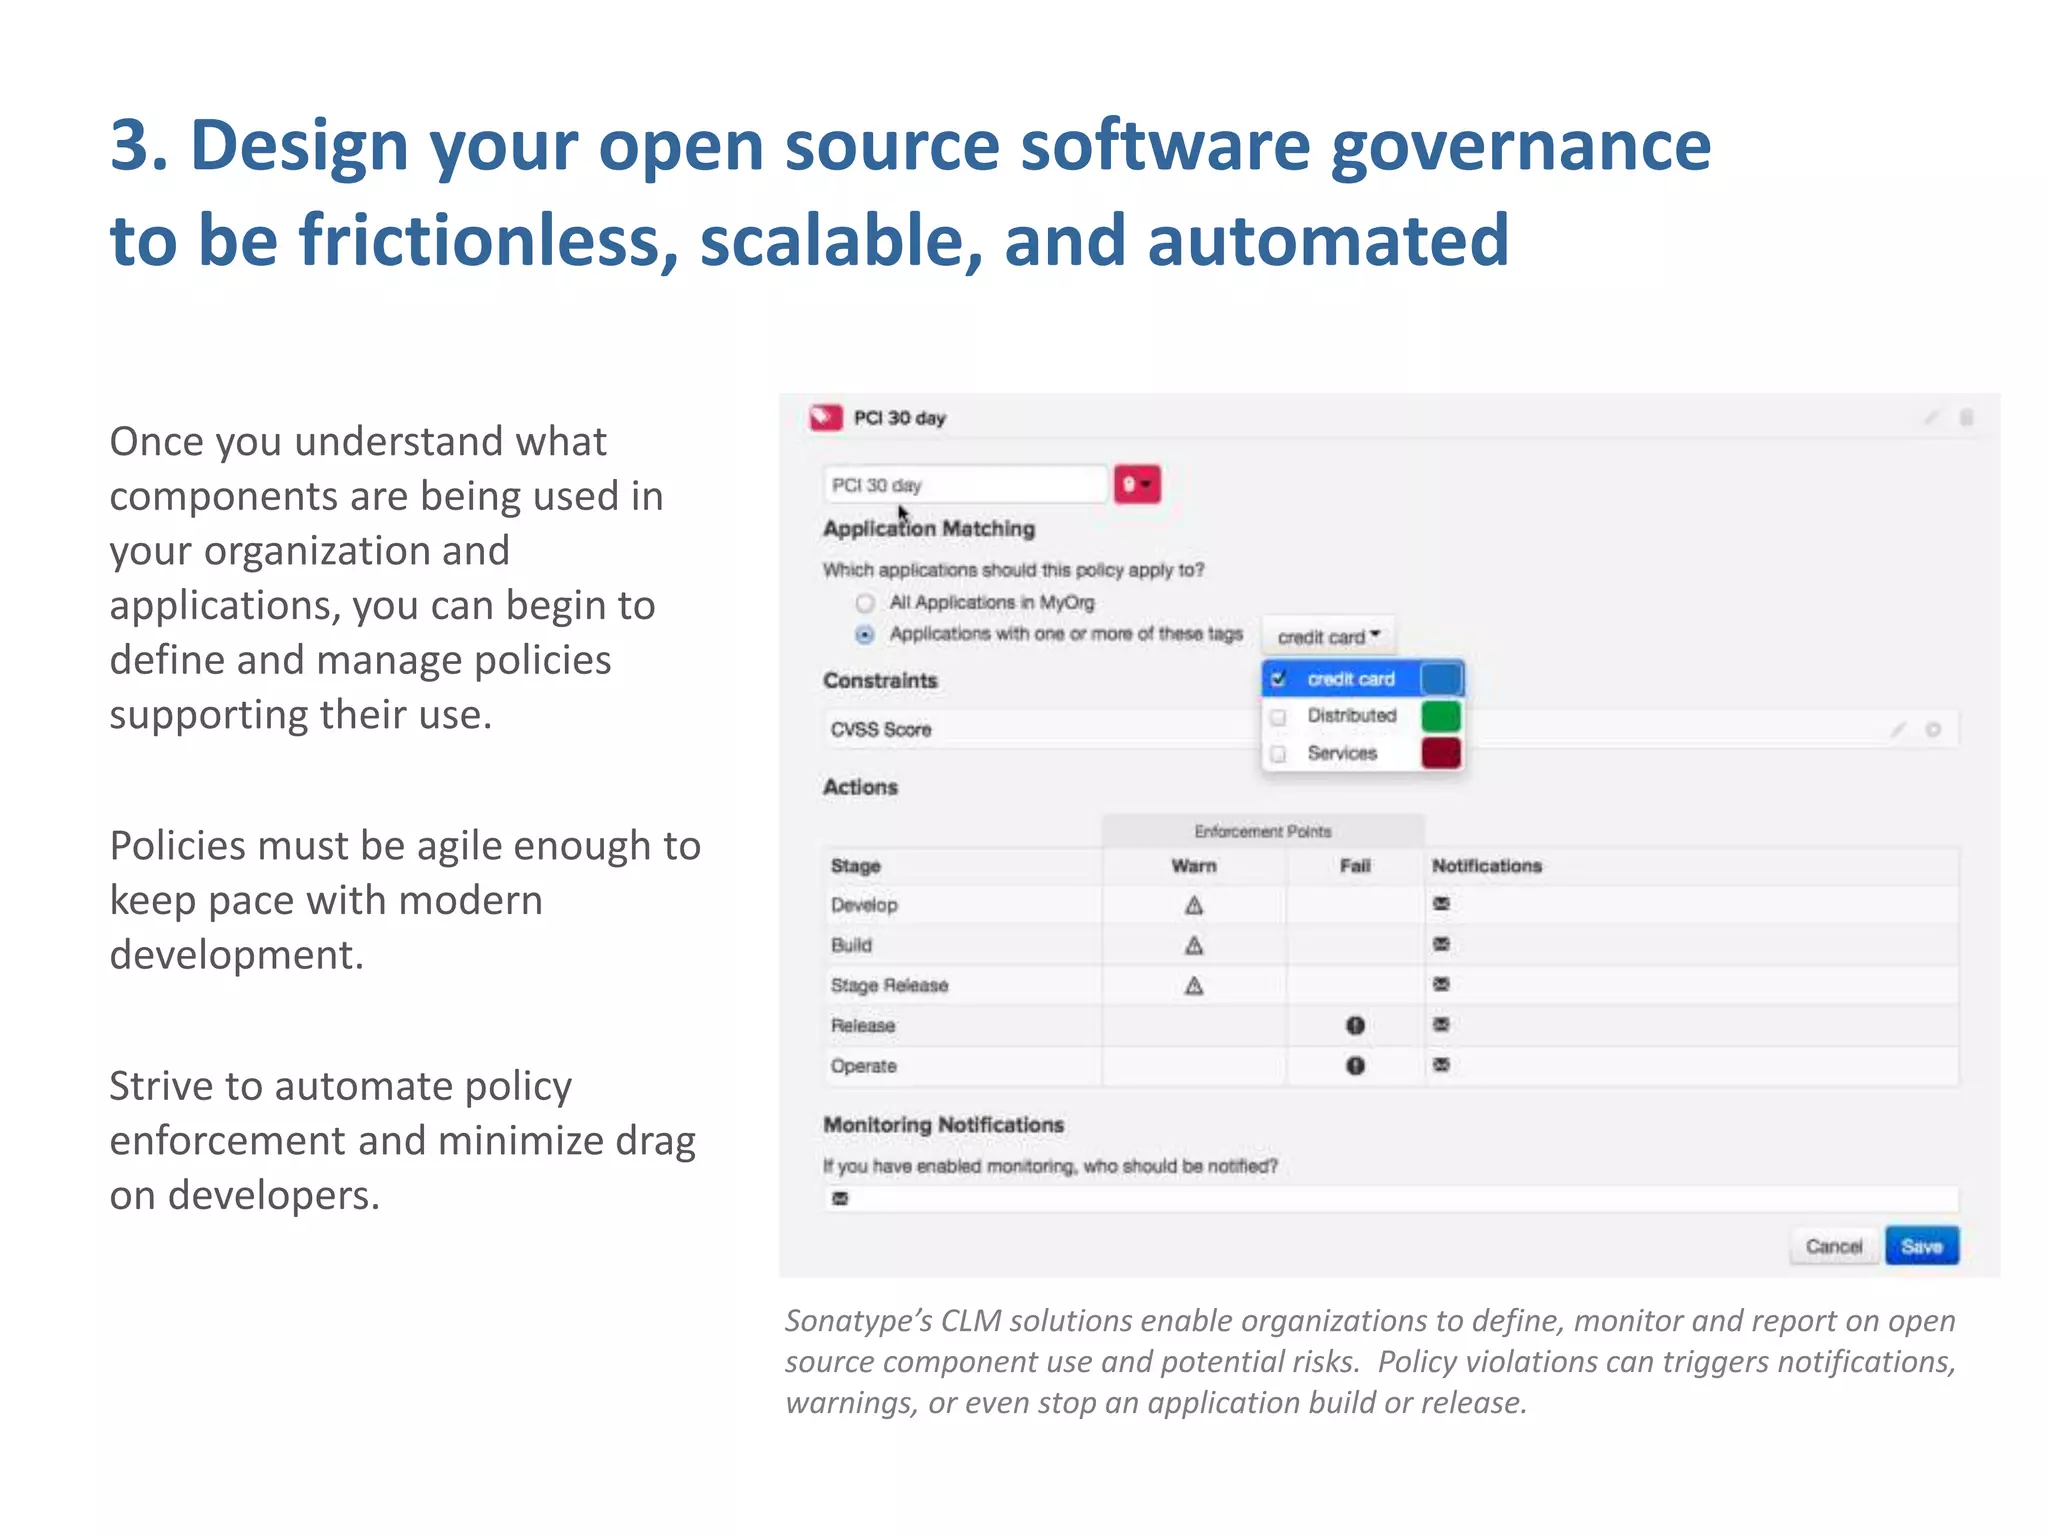Choose the credit card option label in list
The image size is (2048, 1536).
point(1351,679)
